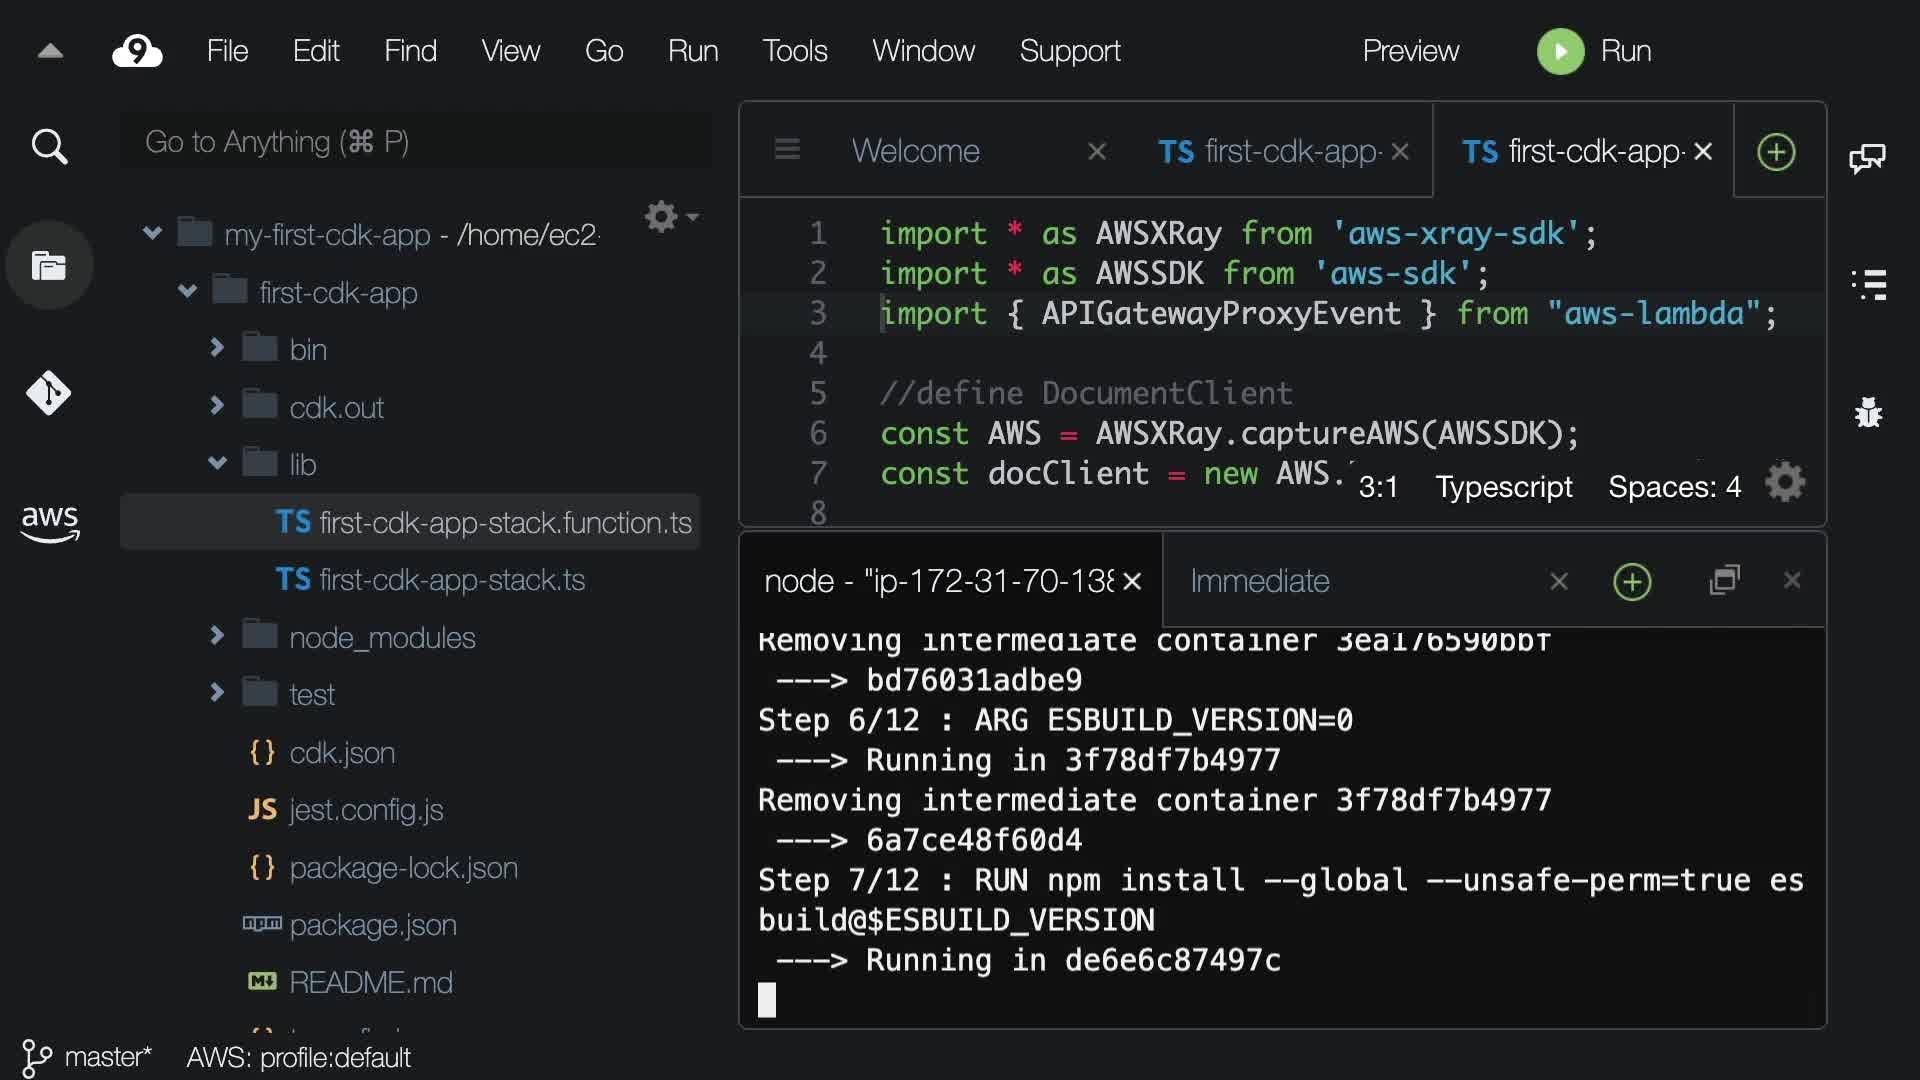Focus the Go to Anything field
1920x1080 pixels.
point(415,142)
